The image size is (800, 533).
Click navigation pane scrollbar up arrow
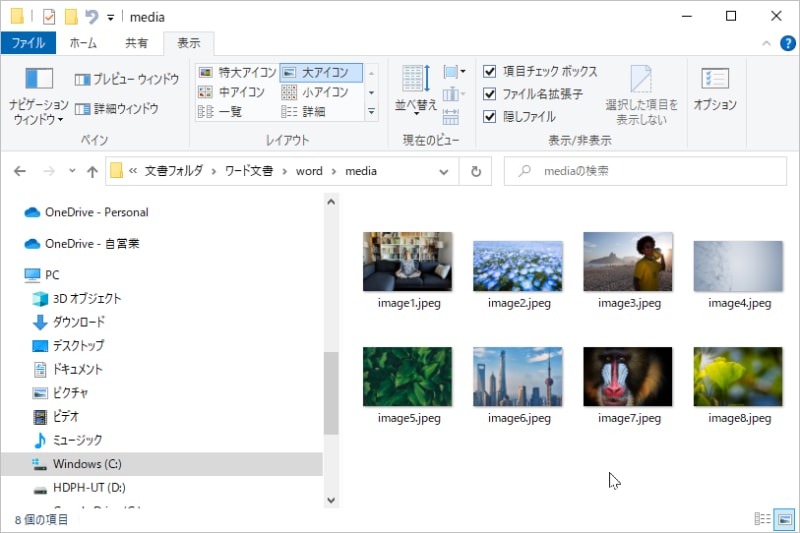pos(331,202)
